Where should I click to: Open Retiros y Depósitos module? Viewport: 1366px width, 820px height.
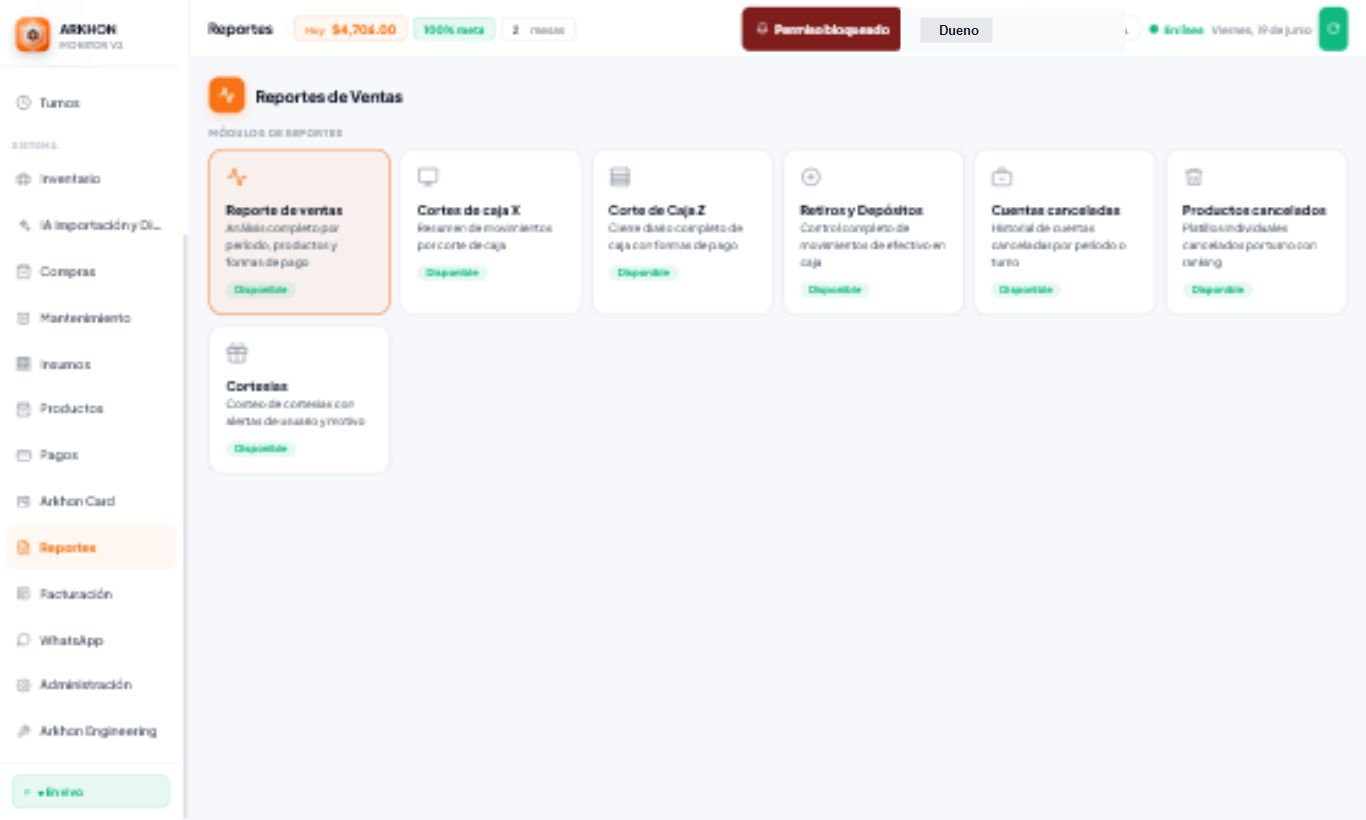pos(873,232)
